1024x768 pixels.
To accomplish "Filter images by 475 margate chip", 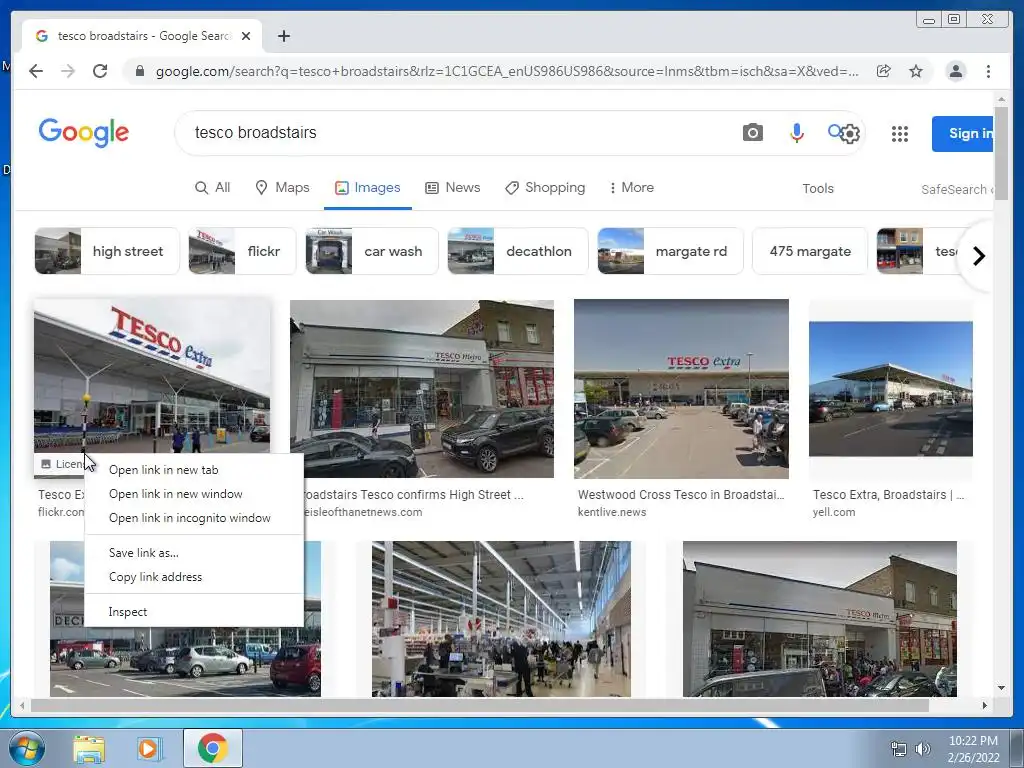I will pyautogui.click(x=810, y=251).
